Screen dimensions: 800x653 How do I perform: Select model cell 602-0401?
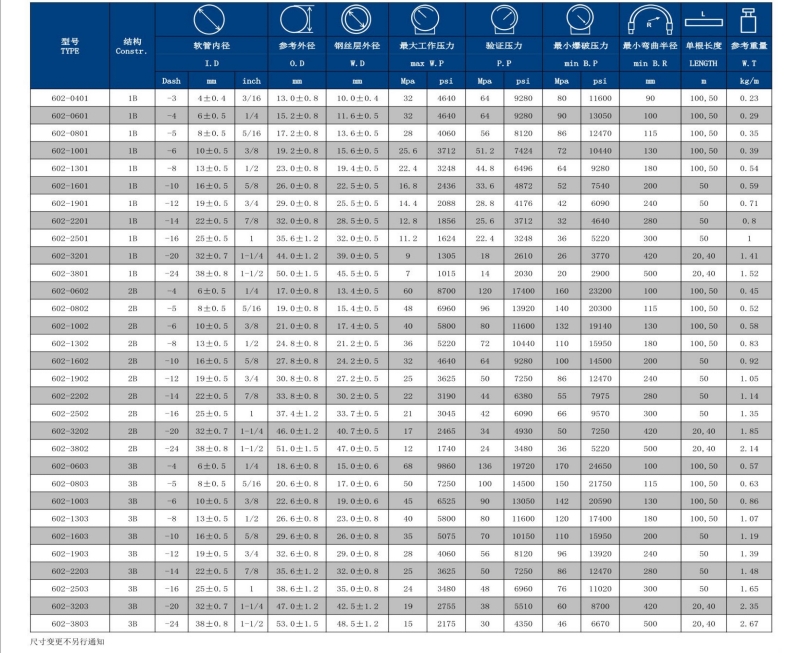coord(70,98)
